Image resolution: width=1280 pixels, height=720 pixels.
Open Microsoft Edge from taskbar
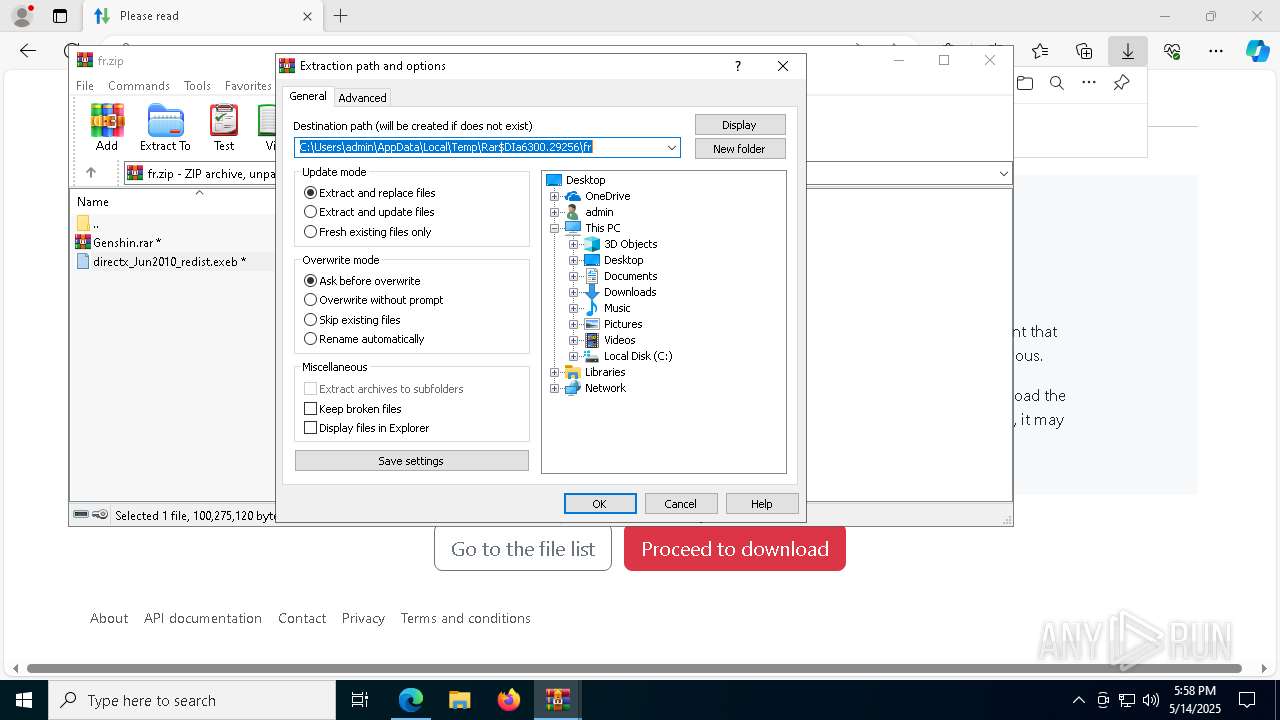point(411,700)
